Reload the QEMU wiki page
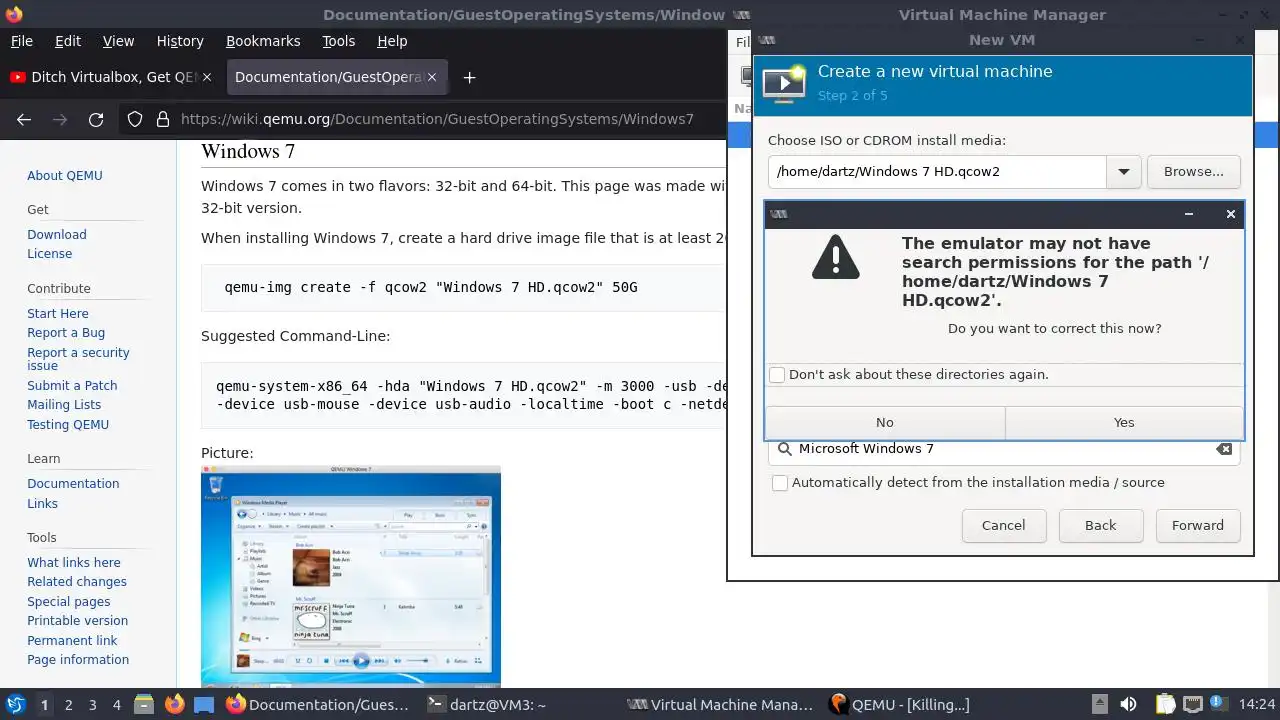The width and height of the screenshot is (1280, 720). [96, 119]
